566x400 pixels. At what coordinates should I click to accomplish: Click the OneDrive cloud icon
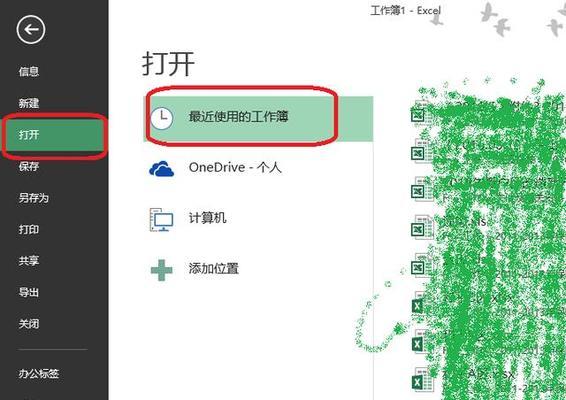click(161, 169)
